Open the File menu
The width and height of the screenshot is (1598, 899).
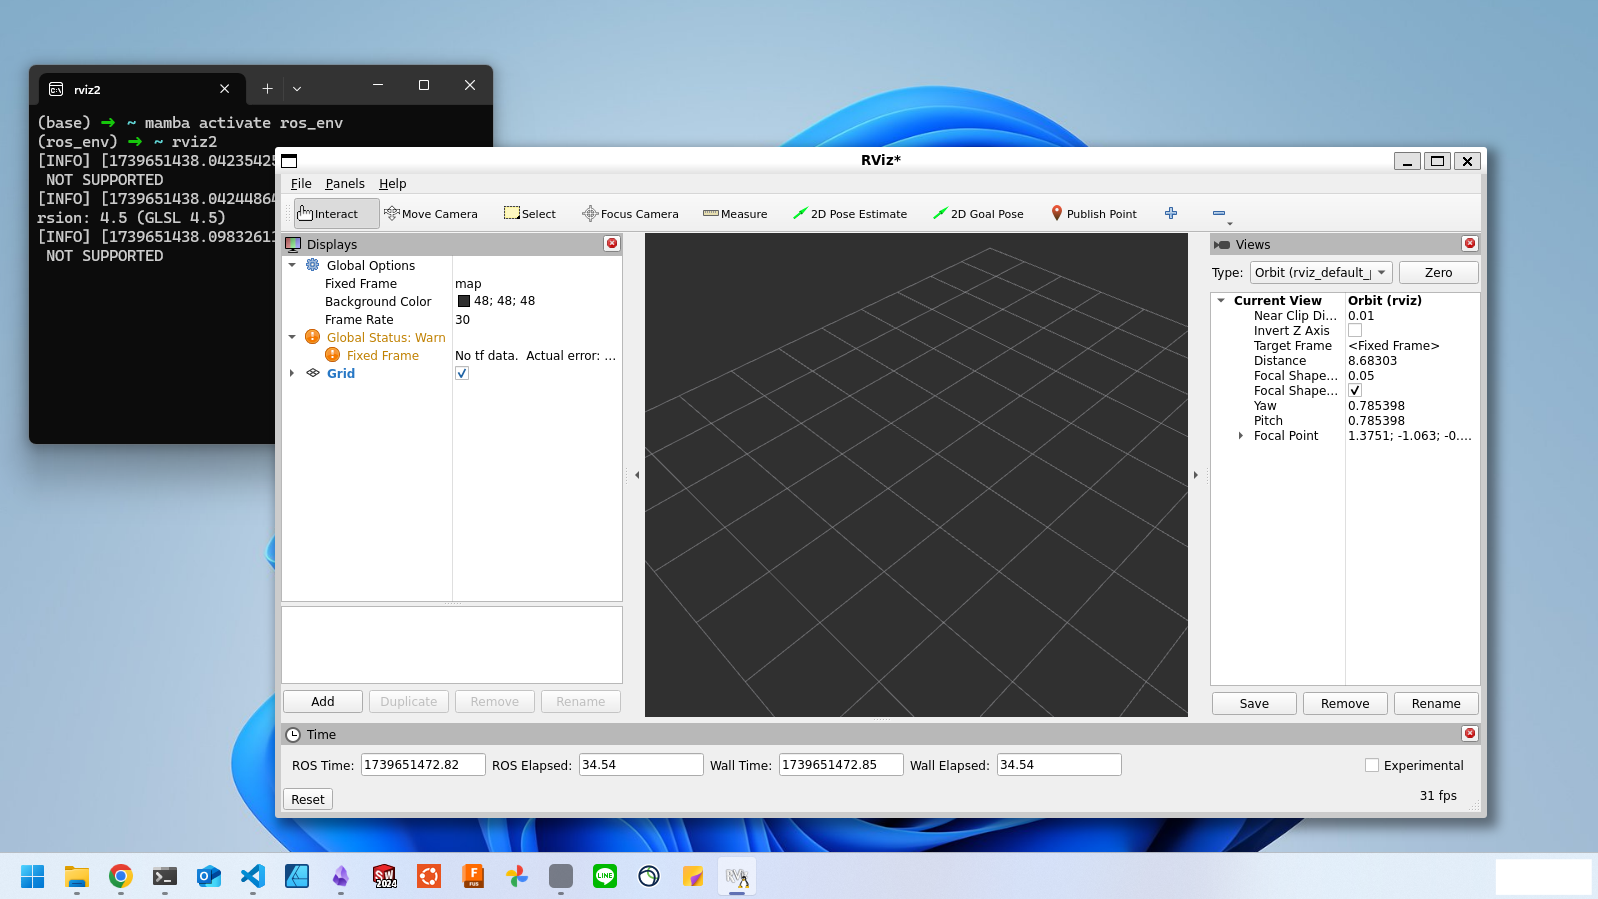301,184
